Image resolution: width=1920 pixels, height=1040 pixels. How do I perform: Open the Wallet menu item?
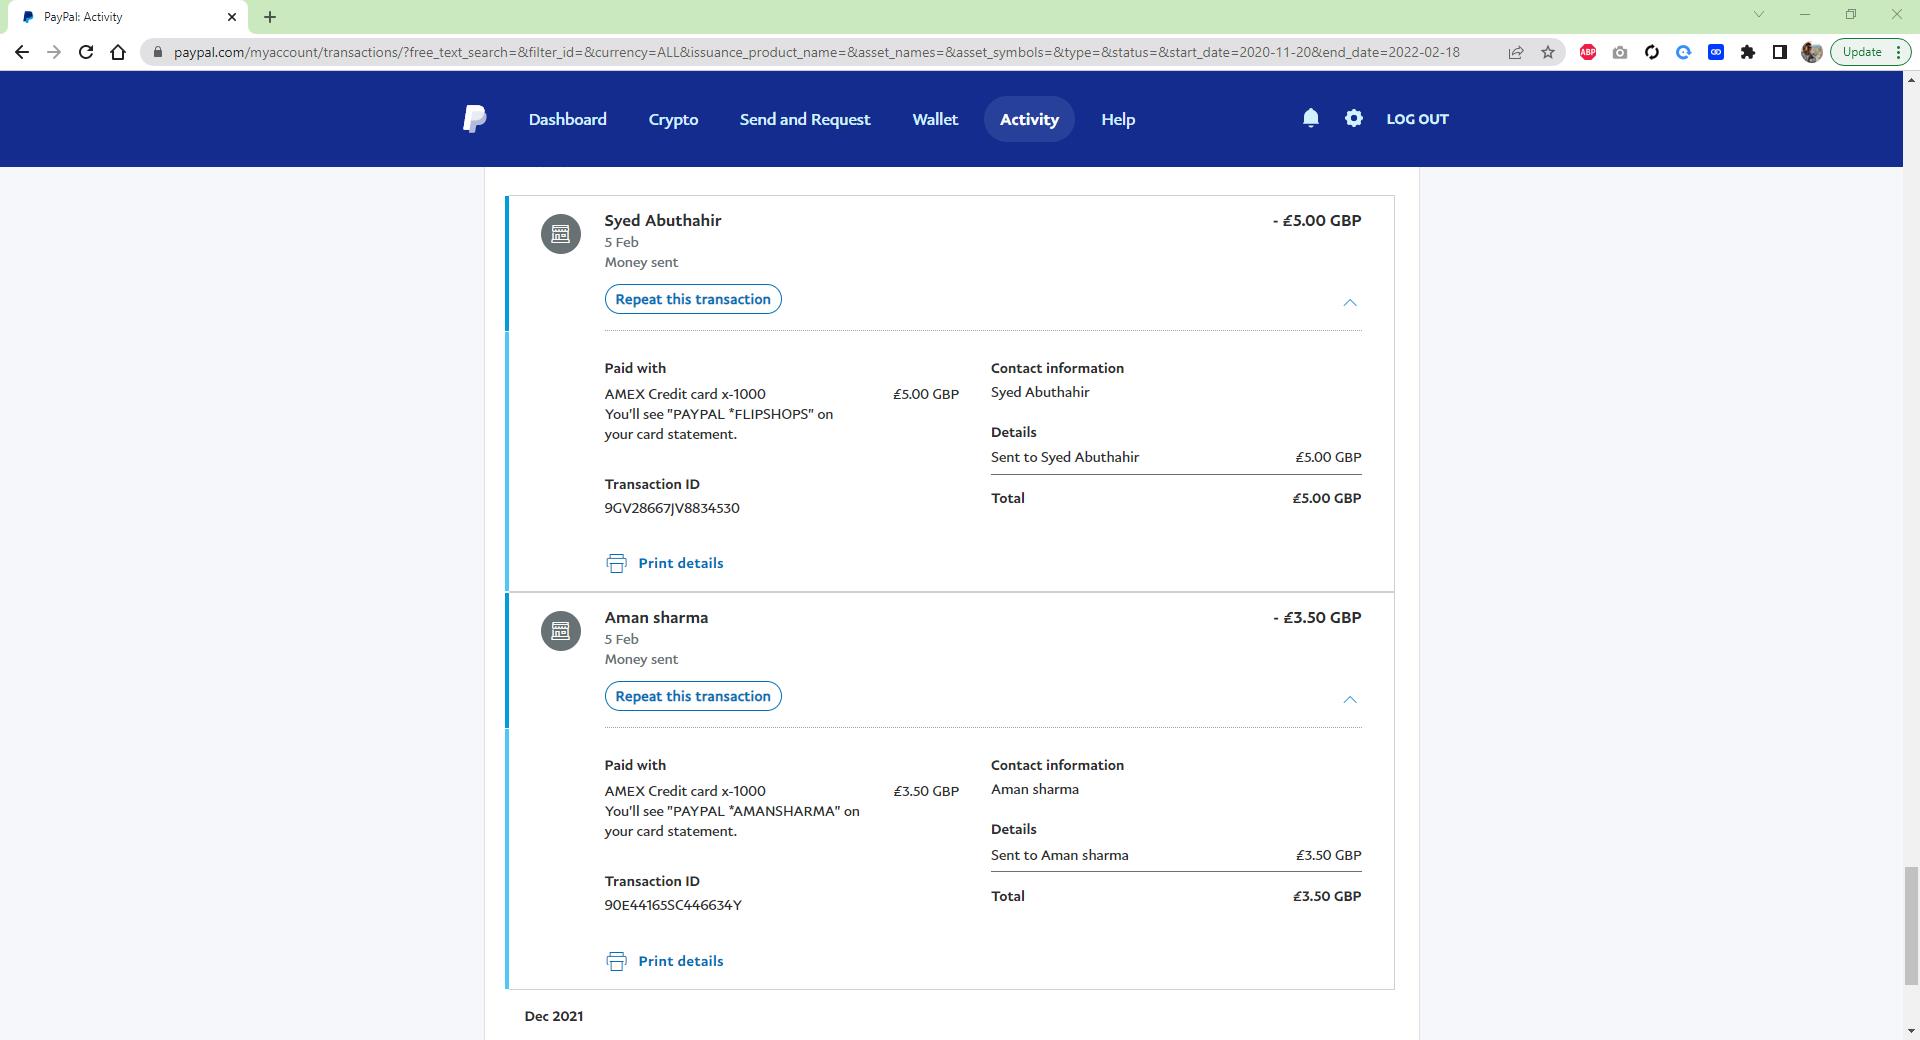pos(934,119)
